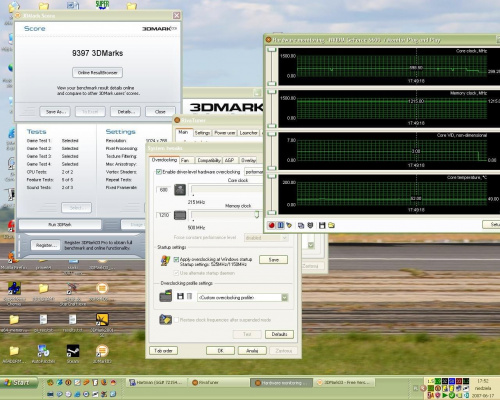500x400 pixels.
Task: Click the floppy save profile icon
Action: (180, 296)
